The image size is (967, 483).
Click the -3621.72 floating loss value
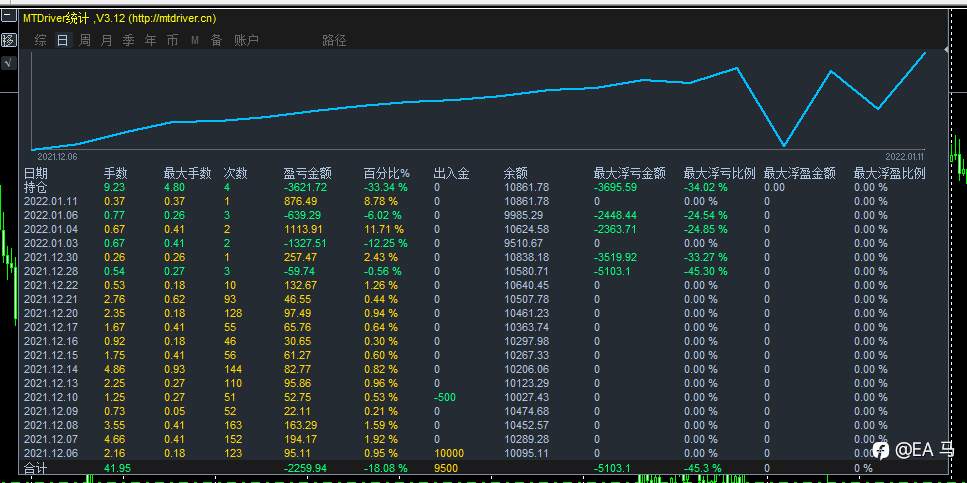305,187
